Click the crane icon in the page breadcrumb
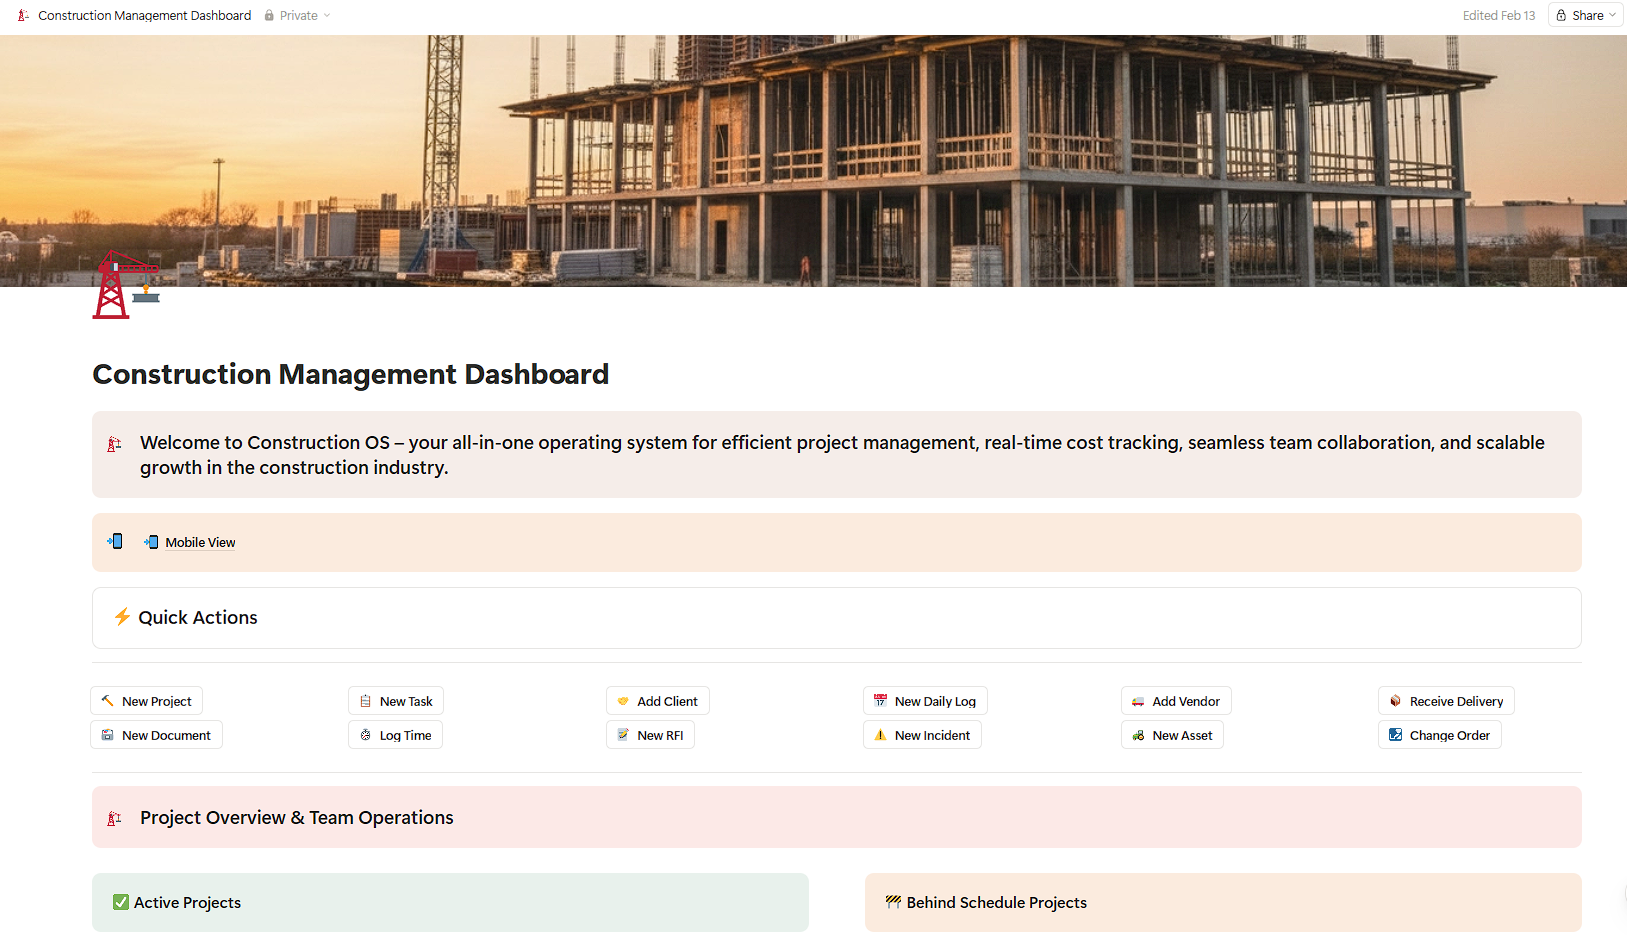 23,15
